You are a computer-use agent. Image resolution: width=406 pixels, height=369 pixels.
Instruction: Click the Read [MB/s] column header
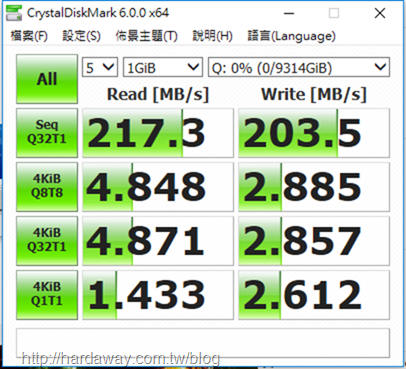(158, 94)
